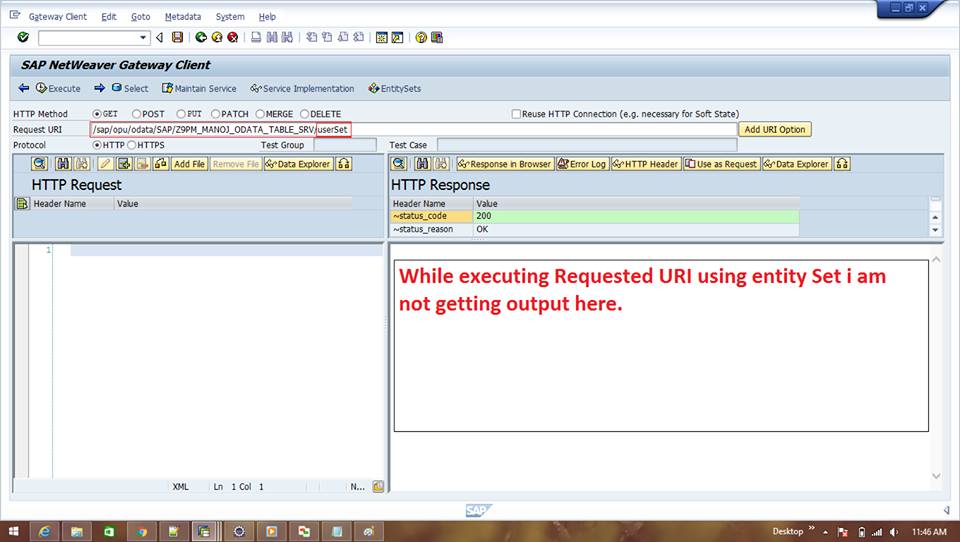Click the magnifier Details icon in HTTP Request toolbar

tap(40, 164)
